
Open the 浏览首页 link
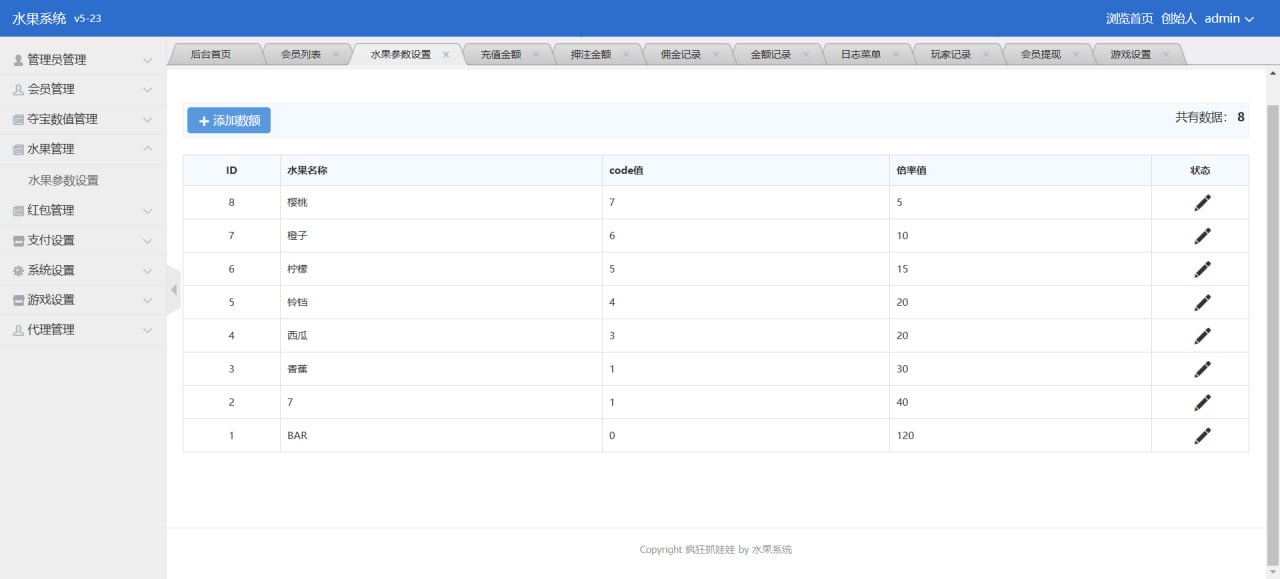tap(1129, 19)
